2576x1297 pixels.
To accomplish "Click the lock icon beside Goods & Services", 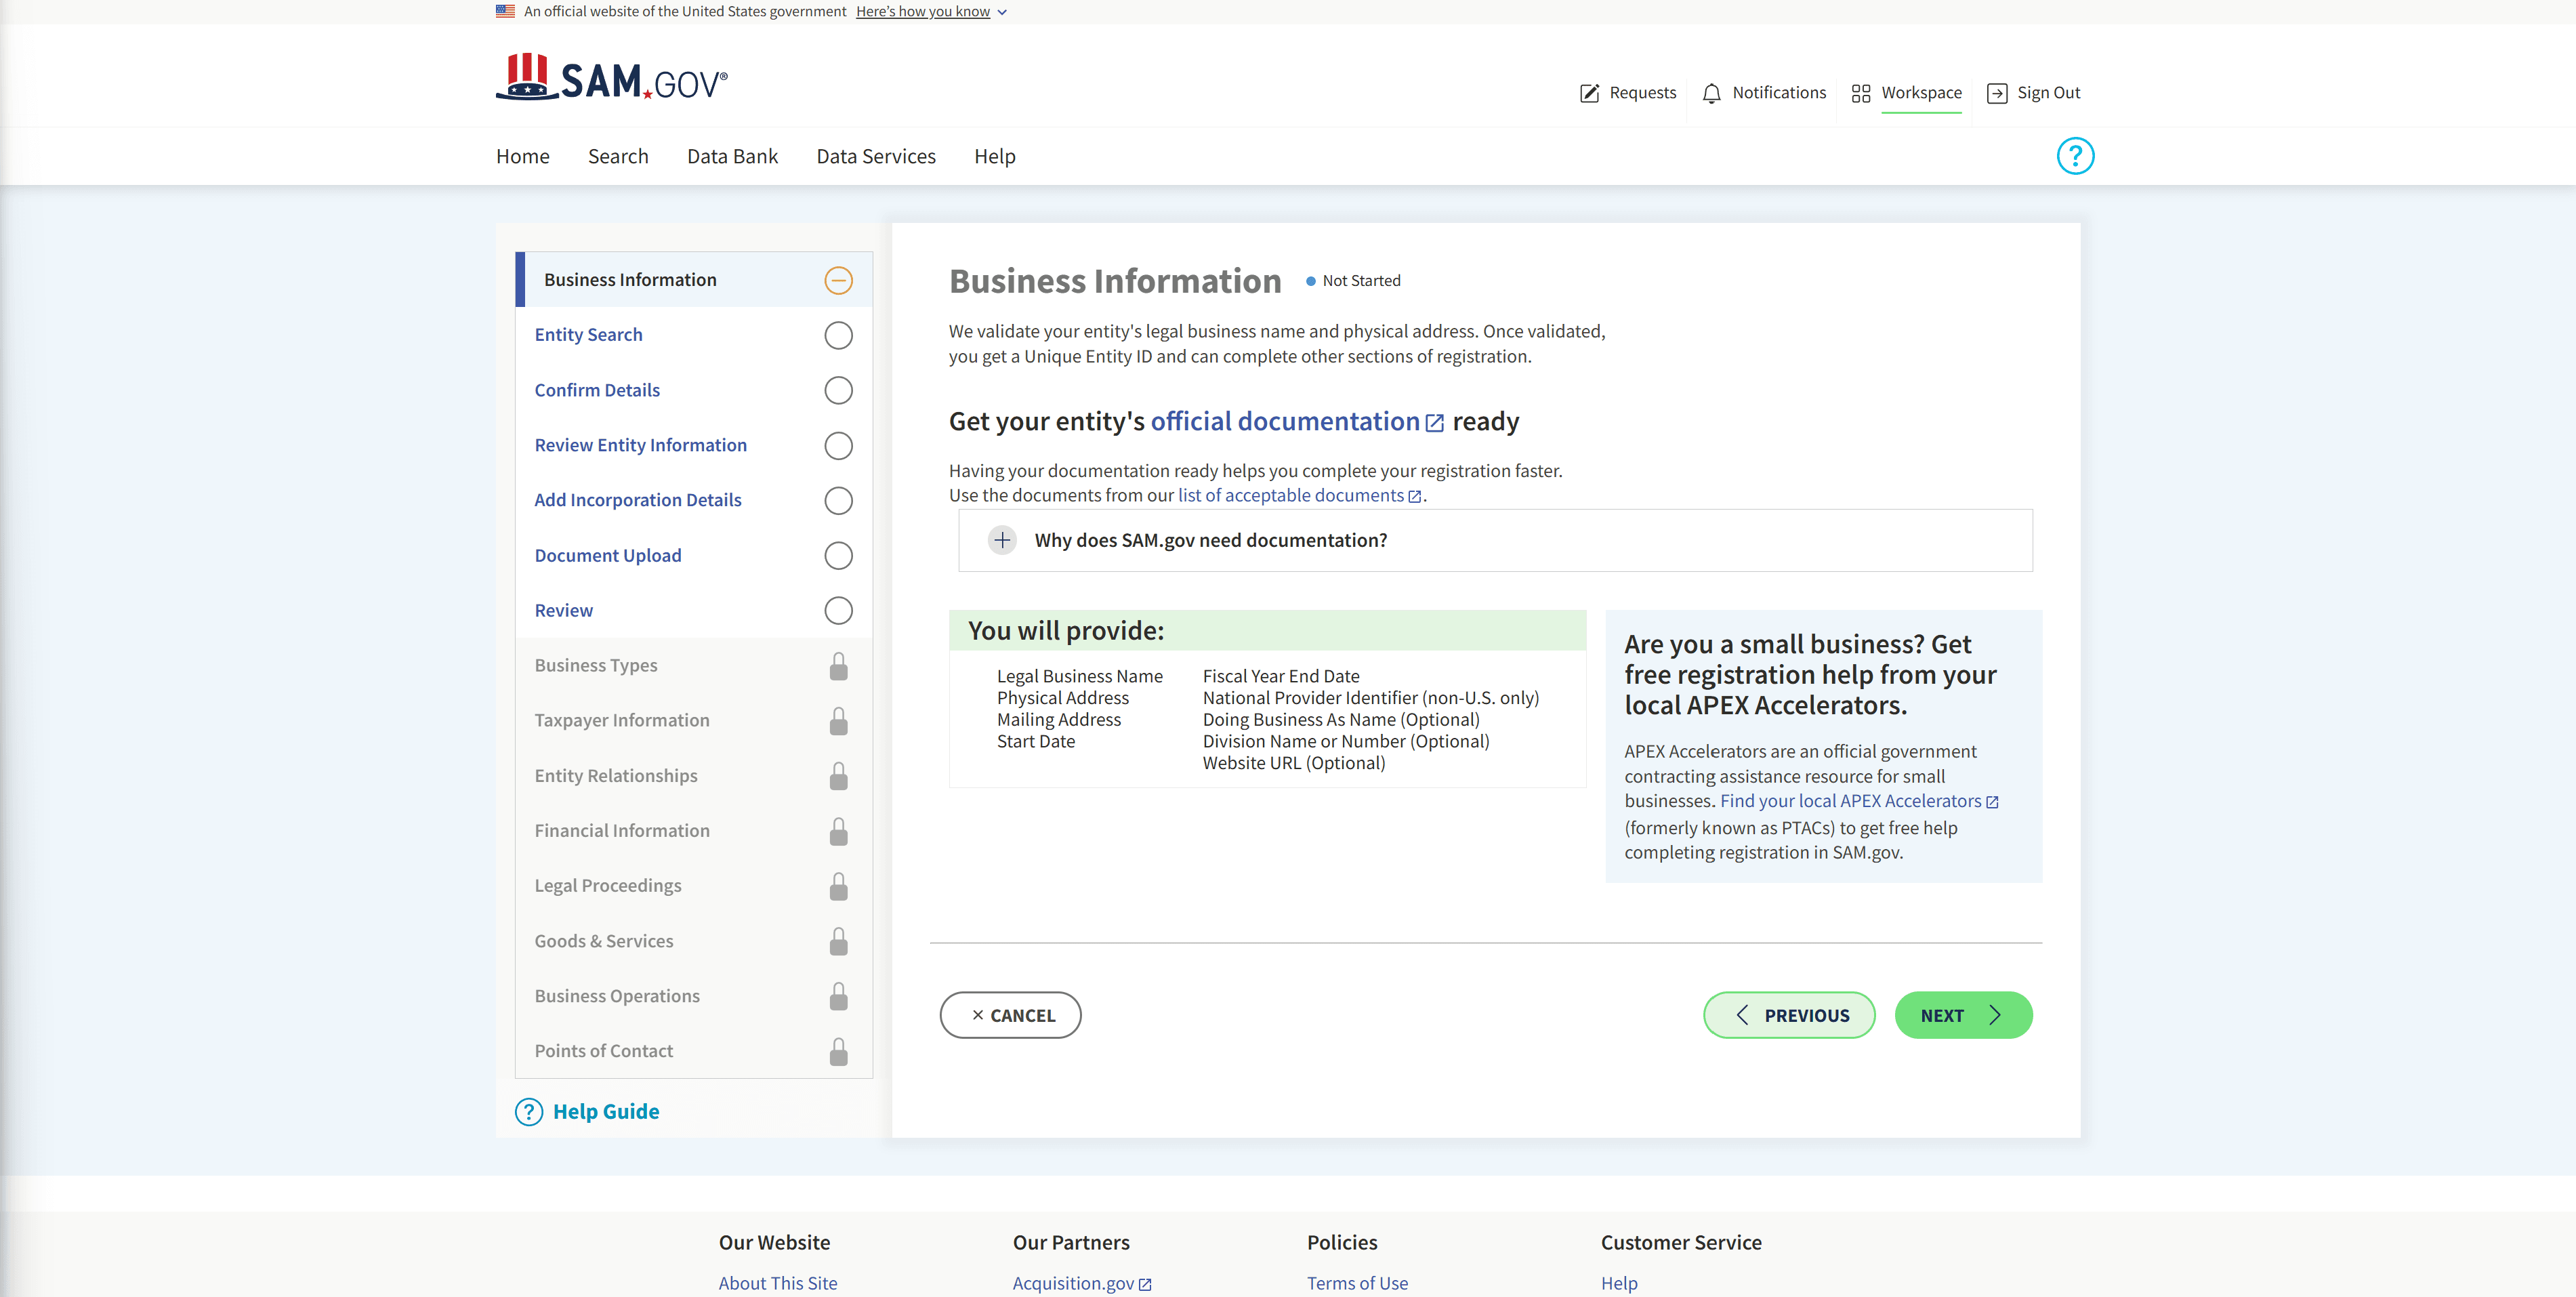I will coord(838,941).
